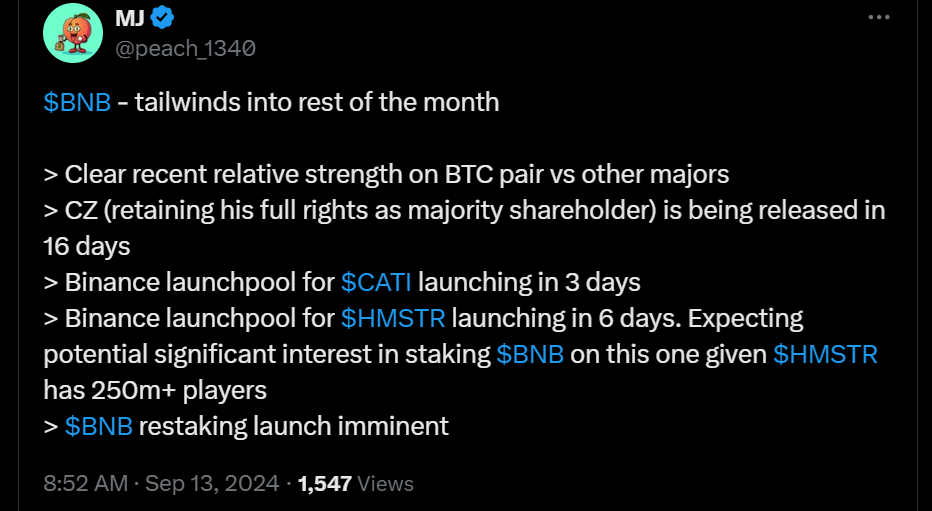The width and height of the screenshot is (932, 511).
Task: Click the 'tailwinds into rest of the month' text
Action: (x=317, y=102)
